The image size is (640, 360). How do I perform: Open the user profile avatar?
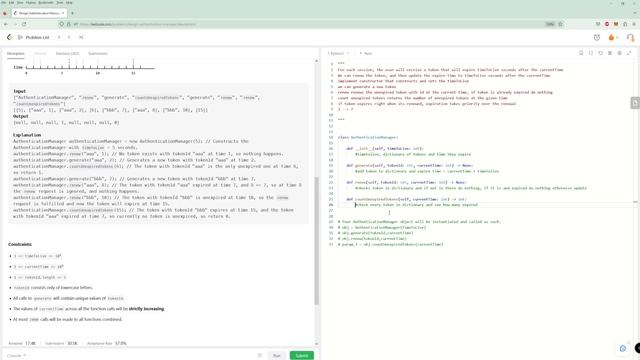[x=630, y=38]
